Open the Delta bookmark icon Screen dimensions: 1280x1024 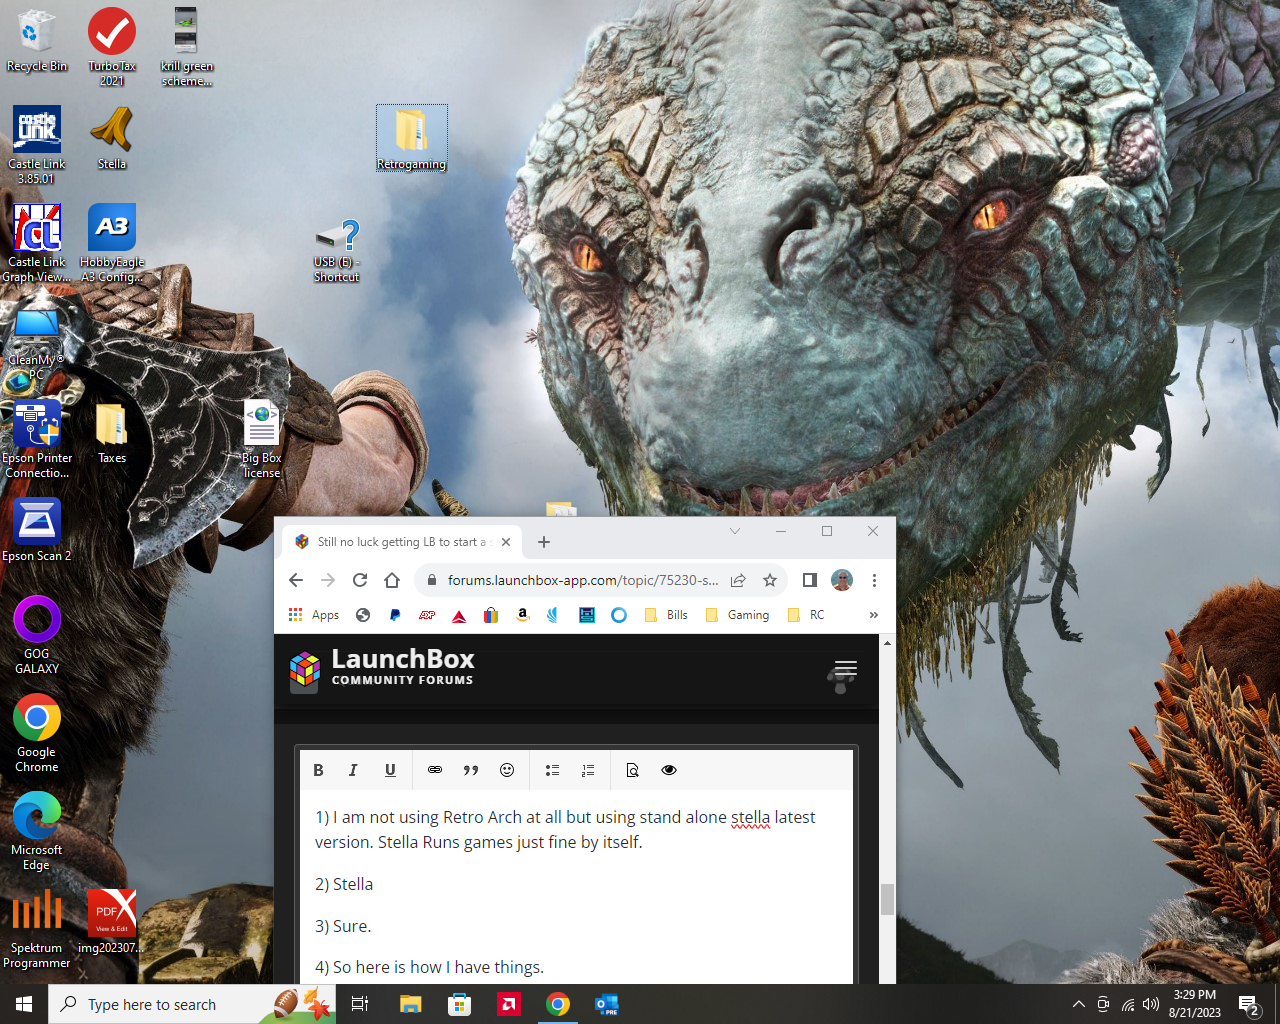[x=459, y=615]
